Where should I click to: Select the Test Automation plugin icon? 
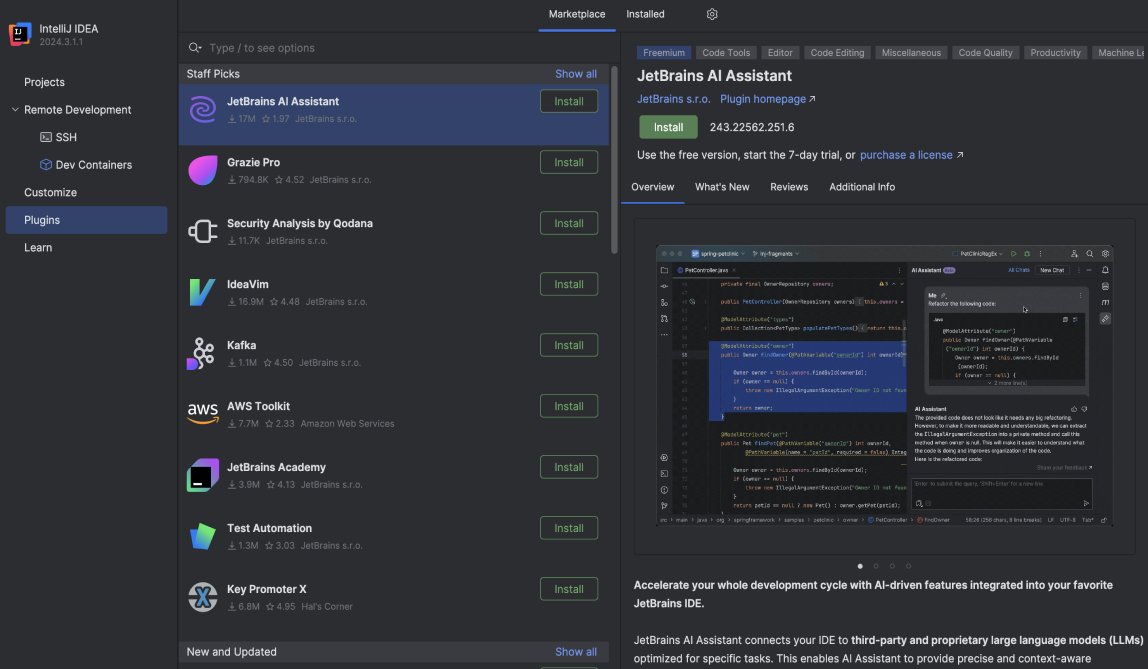click(x=203, y=537)
